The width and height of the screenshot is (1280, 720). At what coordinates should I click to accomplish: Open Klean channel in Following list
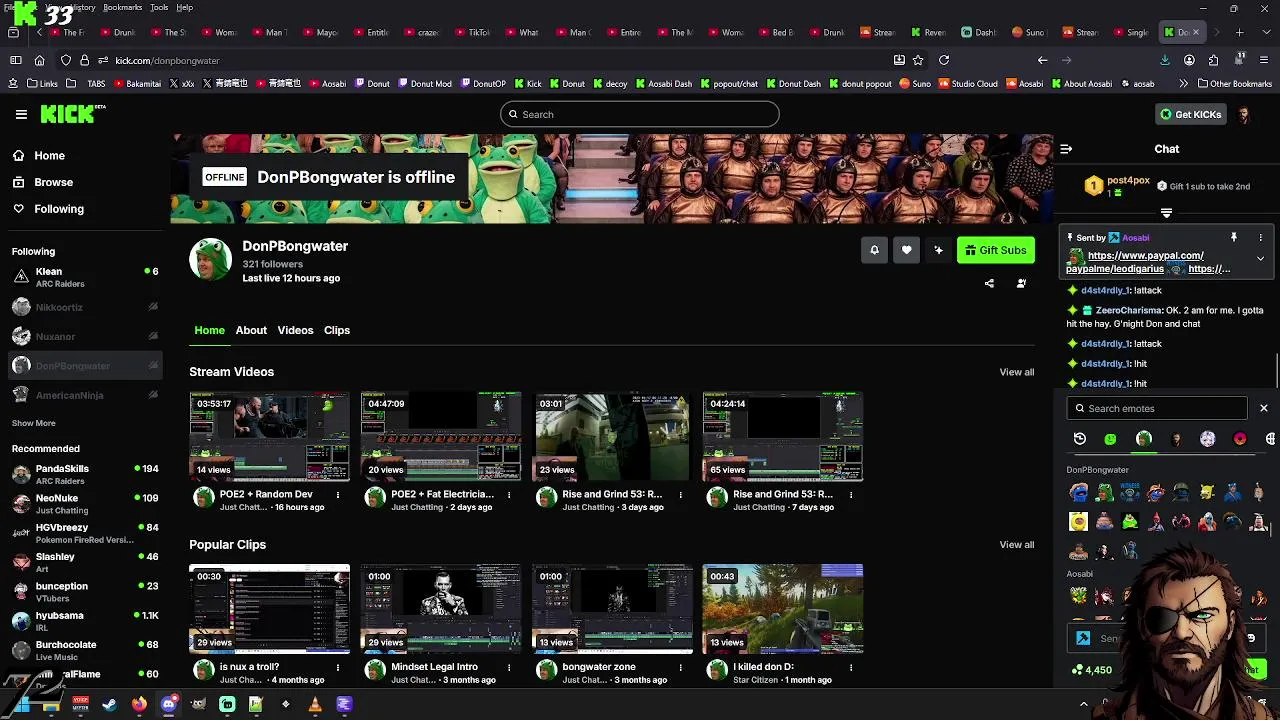(85, 277)
